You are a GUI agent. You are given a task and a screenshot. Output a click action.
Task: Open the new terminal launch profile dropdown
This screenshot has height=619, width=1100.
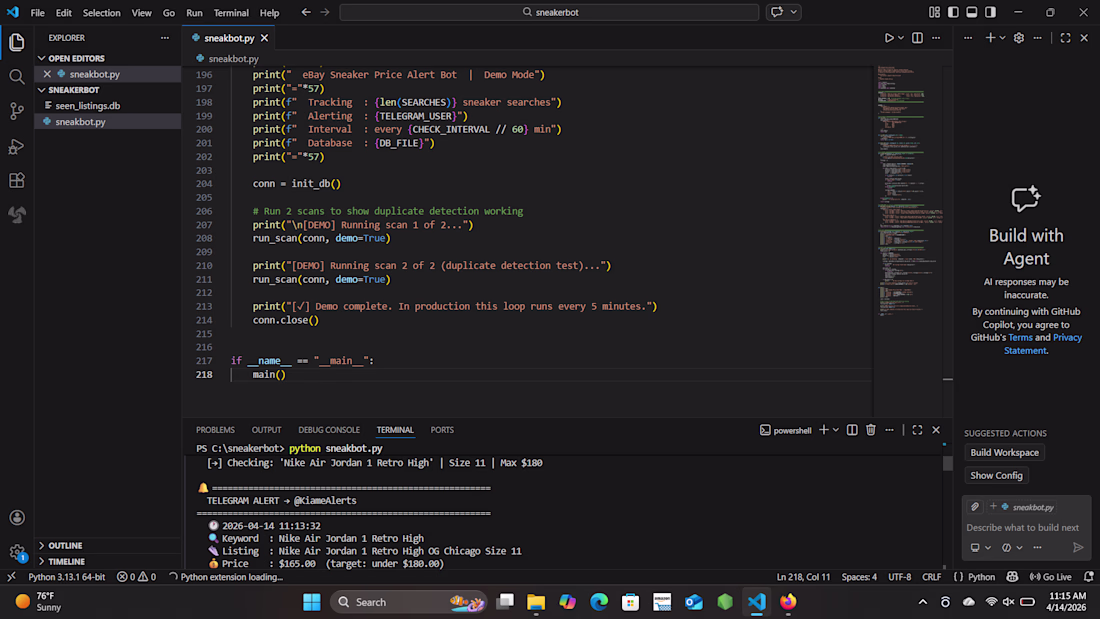point(837,430)
